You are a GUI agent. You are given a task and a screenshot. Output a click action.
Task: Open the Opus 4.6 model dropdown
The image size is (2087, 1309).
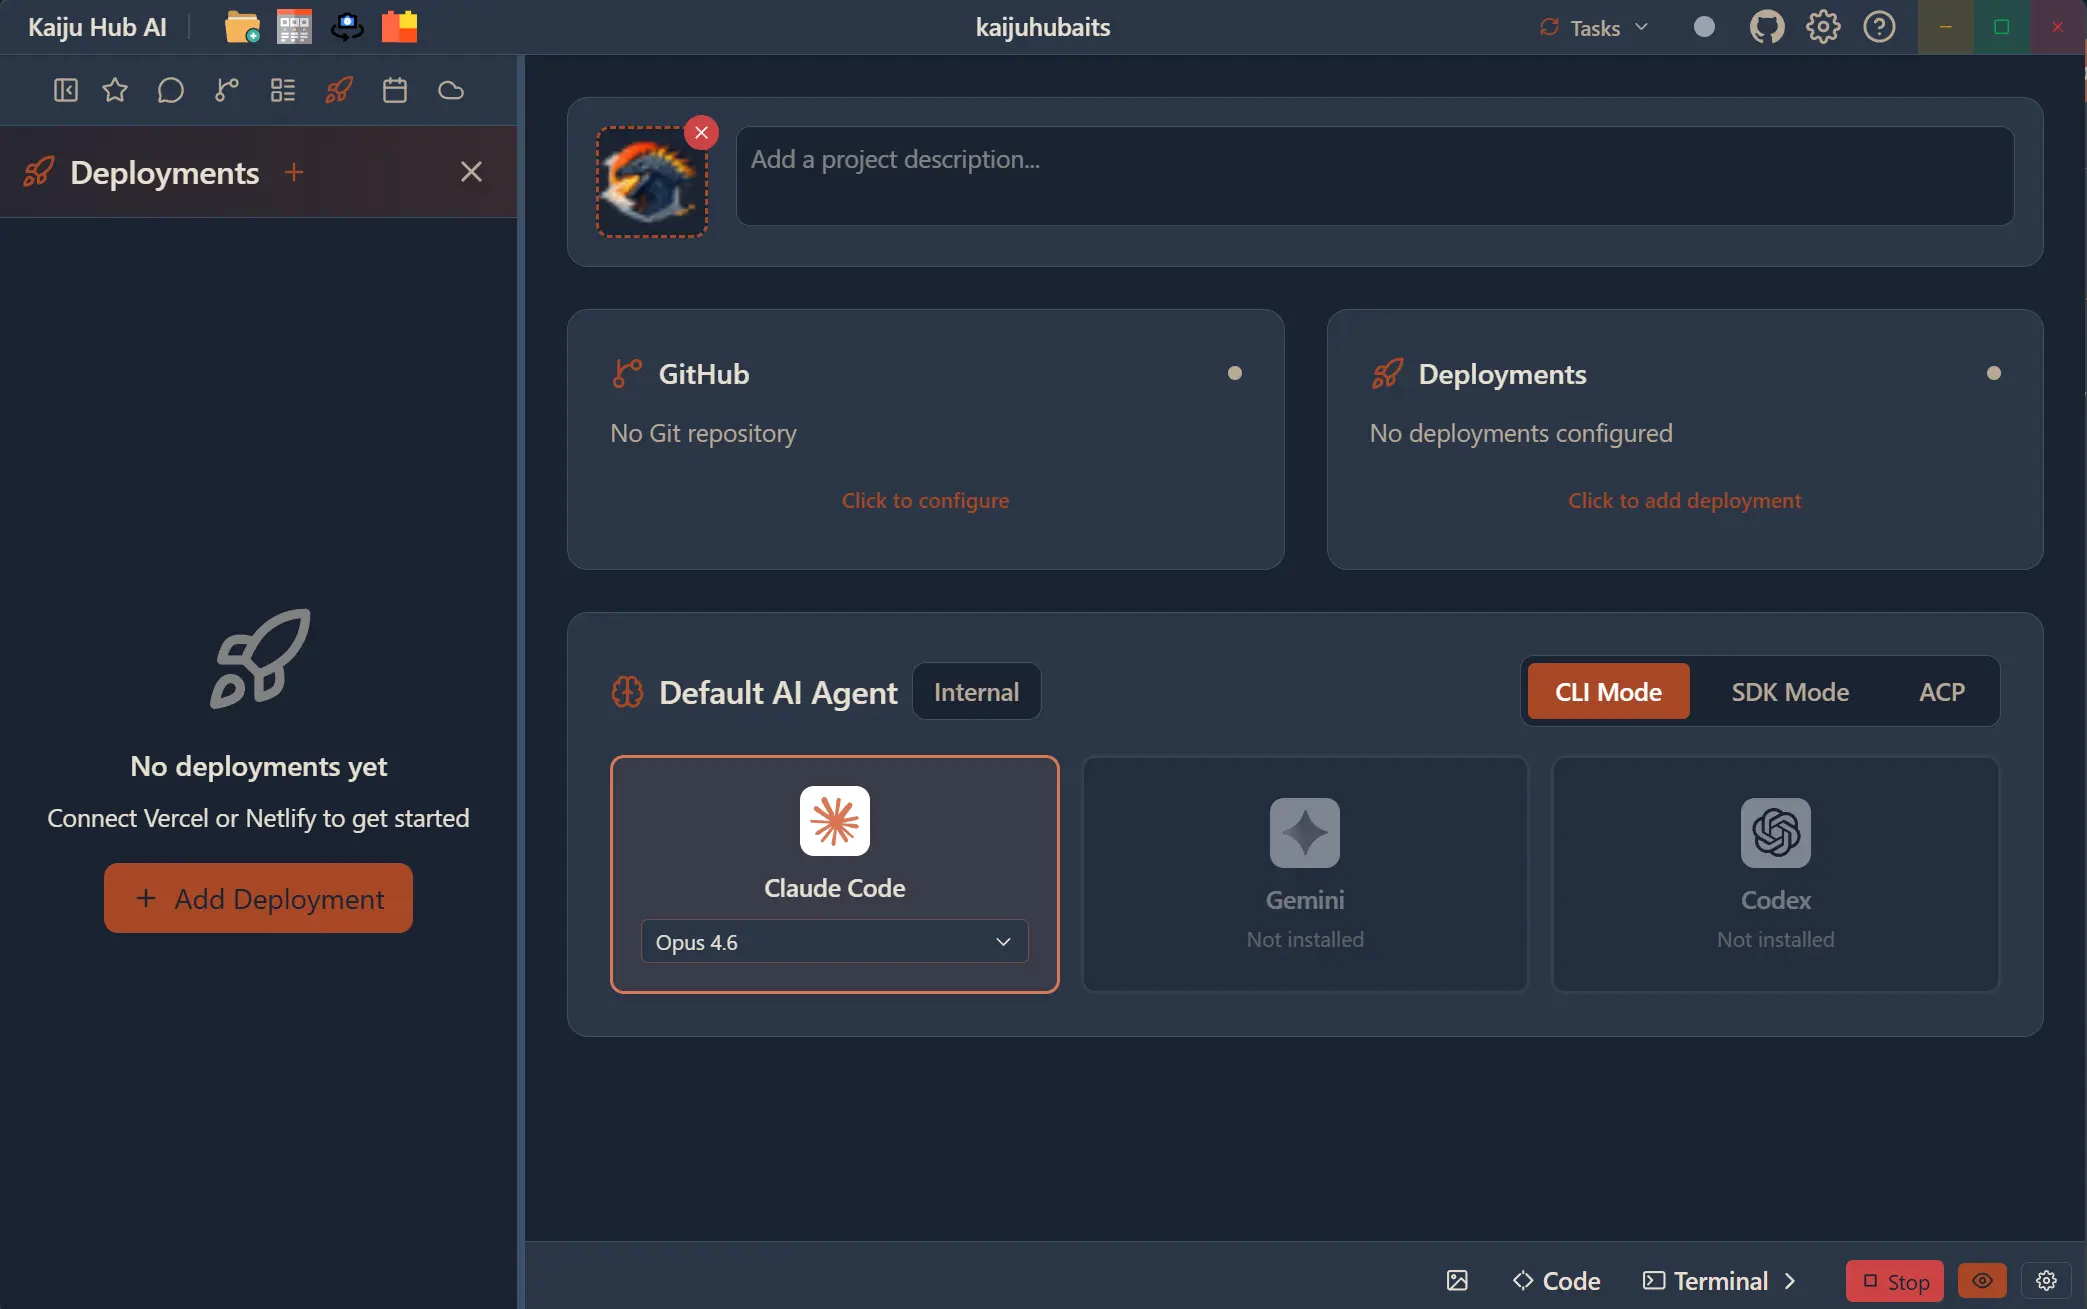(x=835, y=942)
